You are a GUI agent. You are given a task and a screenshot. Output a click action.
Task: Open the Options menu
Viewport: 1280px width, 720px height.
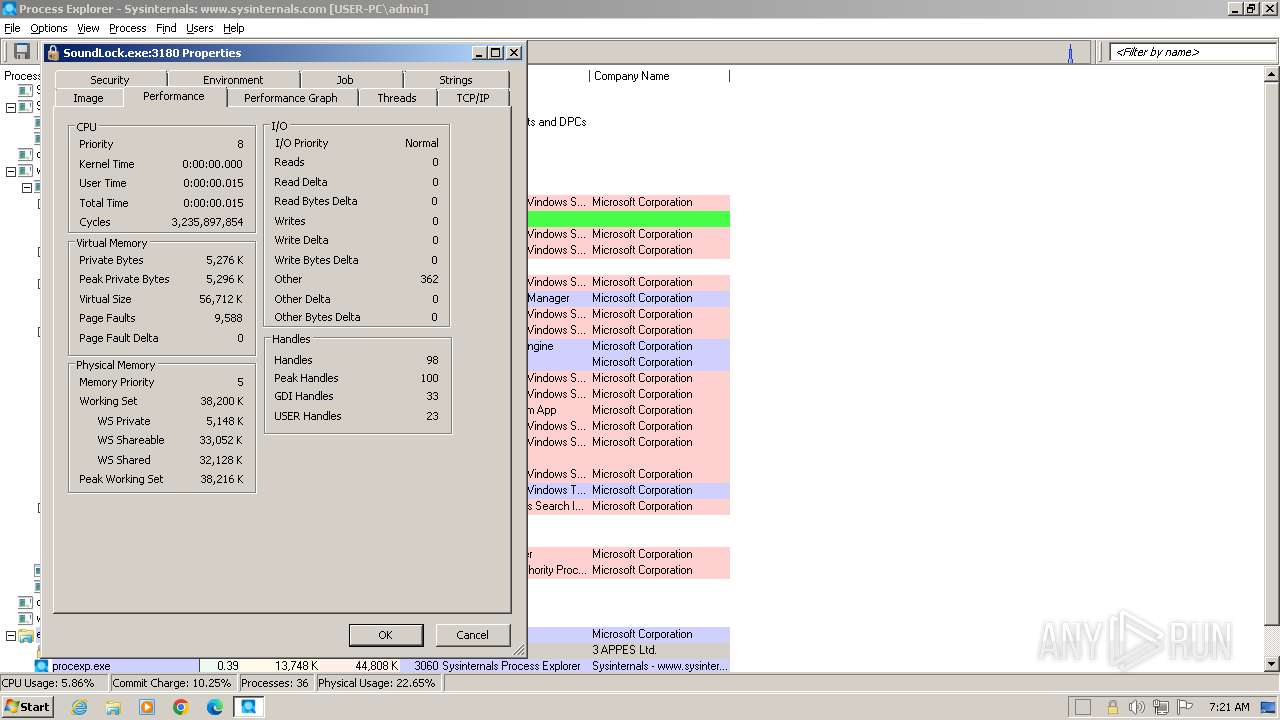point(48,28)
